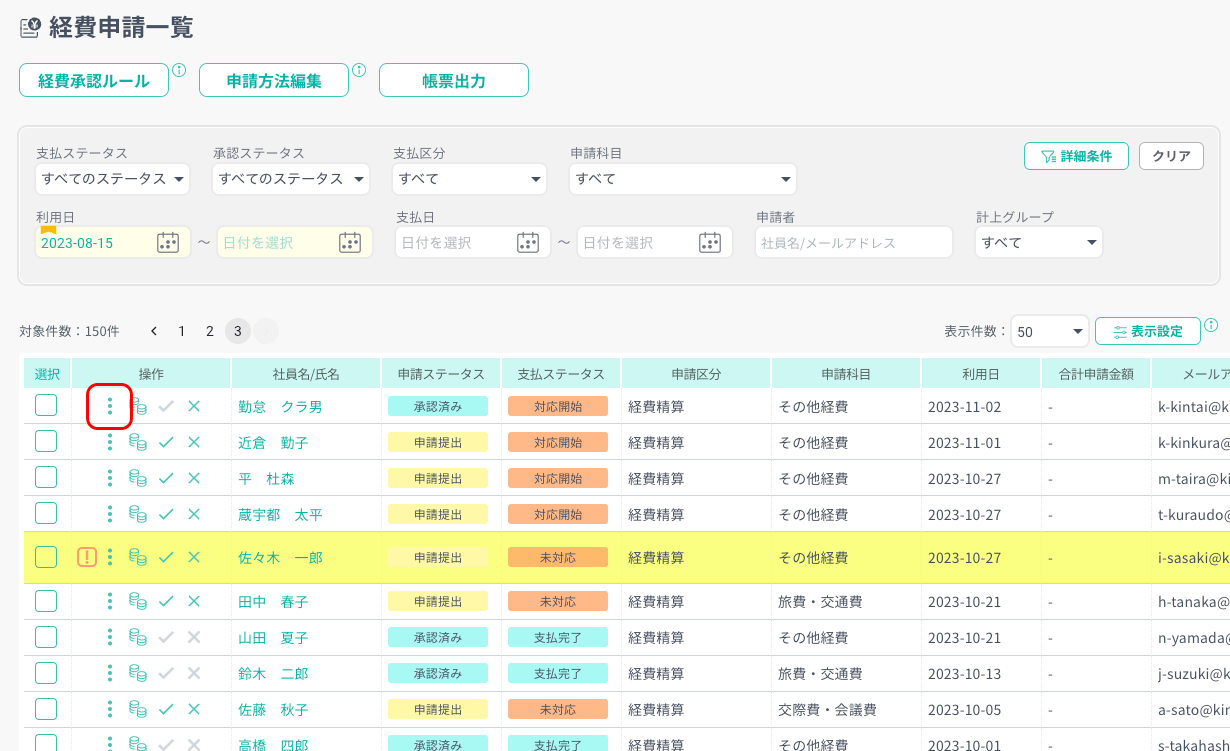Screen dimensions: 1230x751
Task: Go to page 2
Action: 210,331
